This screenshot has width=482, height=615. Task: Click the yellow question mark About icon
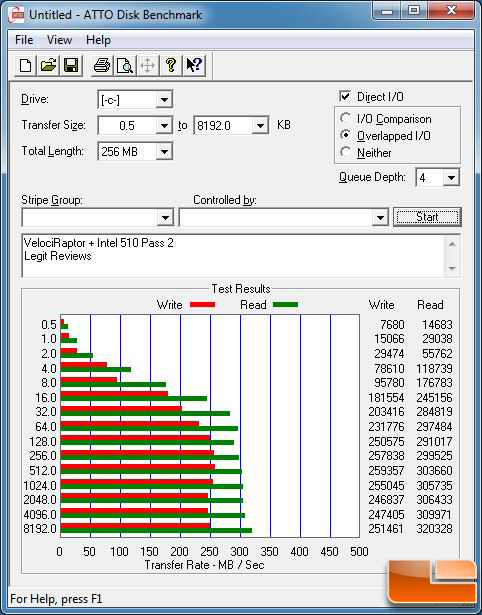171,65
